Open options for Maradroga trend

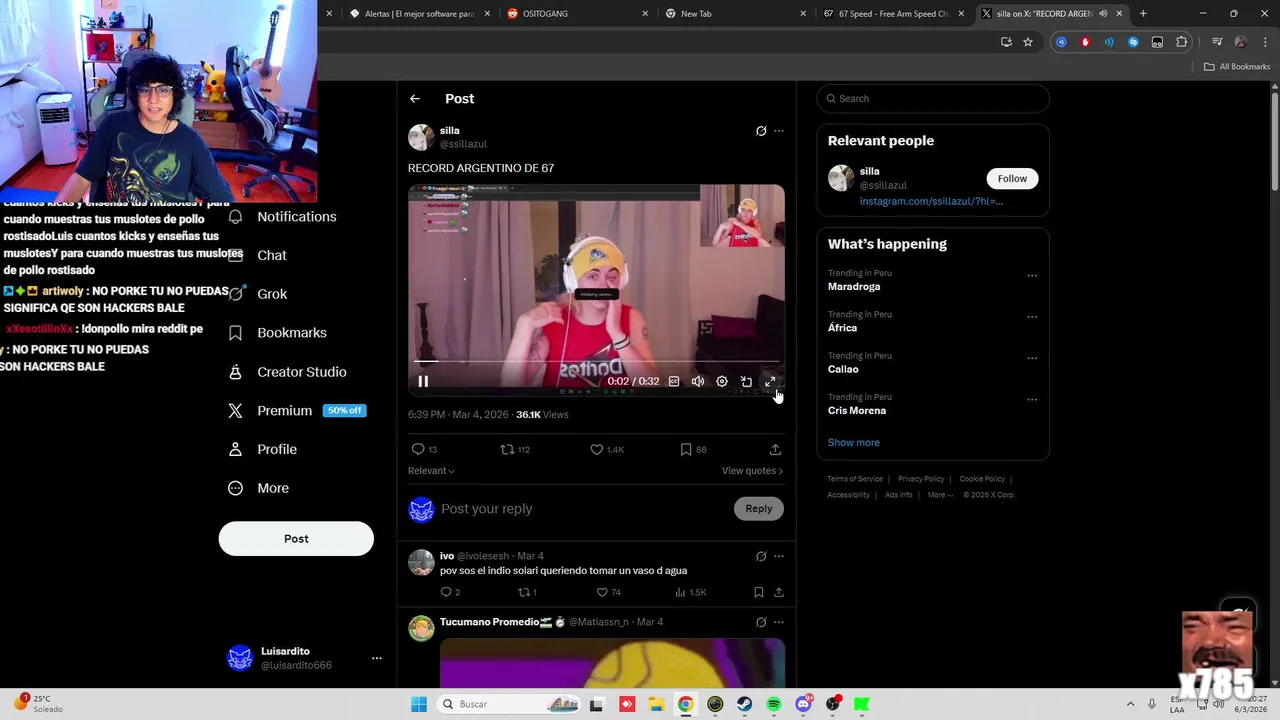[x=1032, y=276]
